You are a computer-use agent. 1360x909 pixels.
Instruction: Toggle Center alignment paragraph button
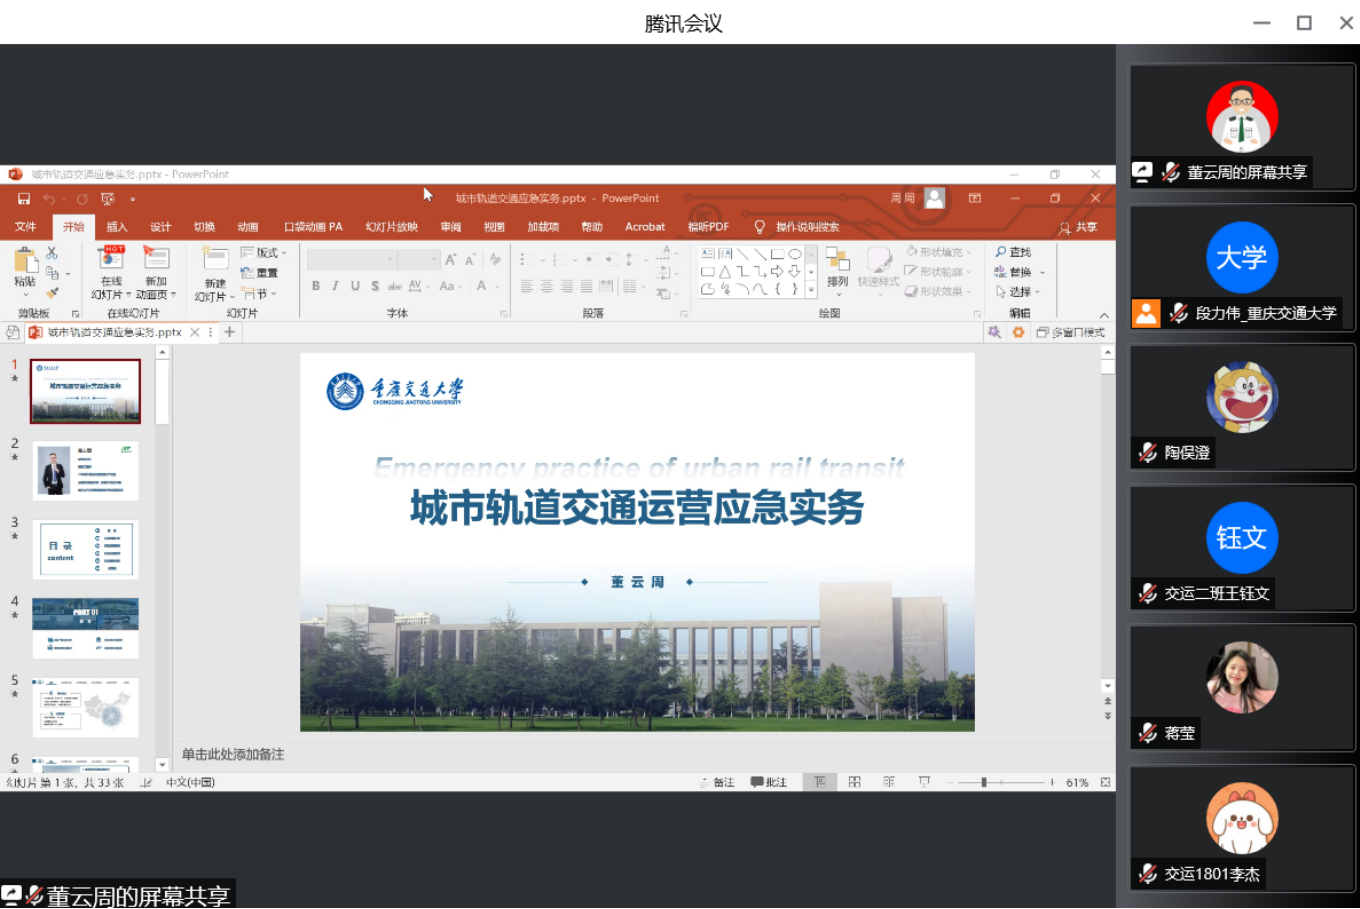pyautogui.click(x=547, y=287)
